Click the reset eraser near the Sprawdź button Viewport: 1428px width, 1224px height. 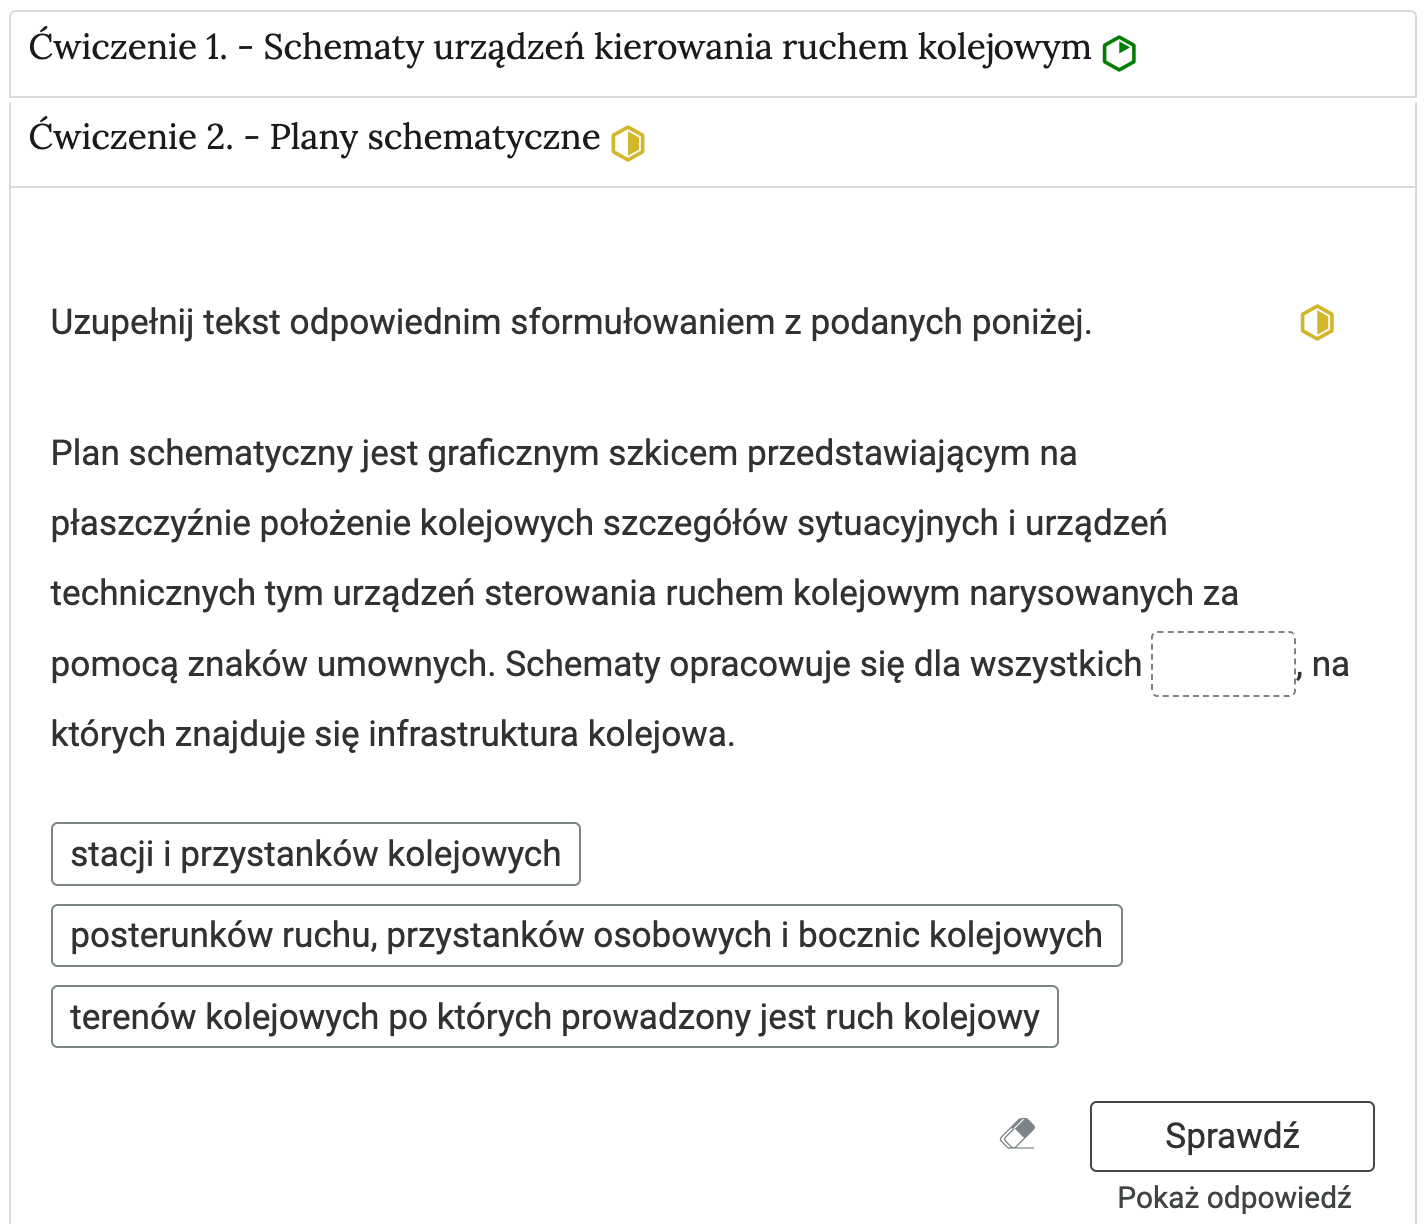(1017, 1135)
